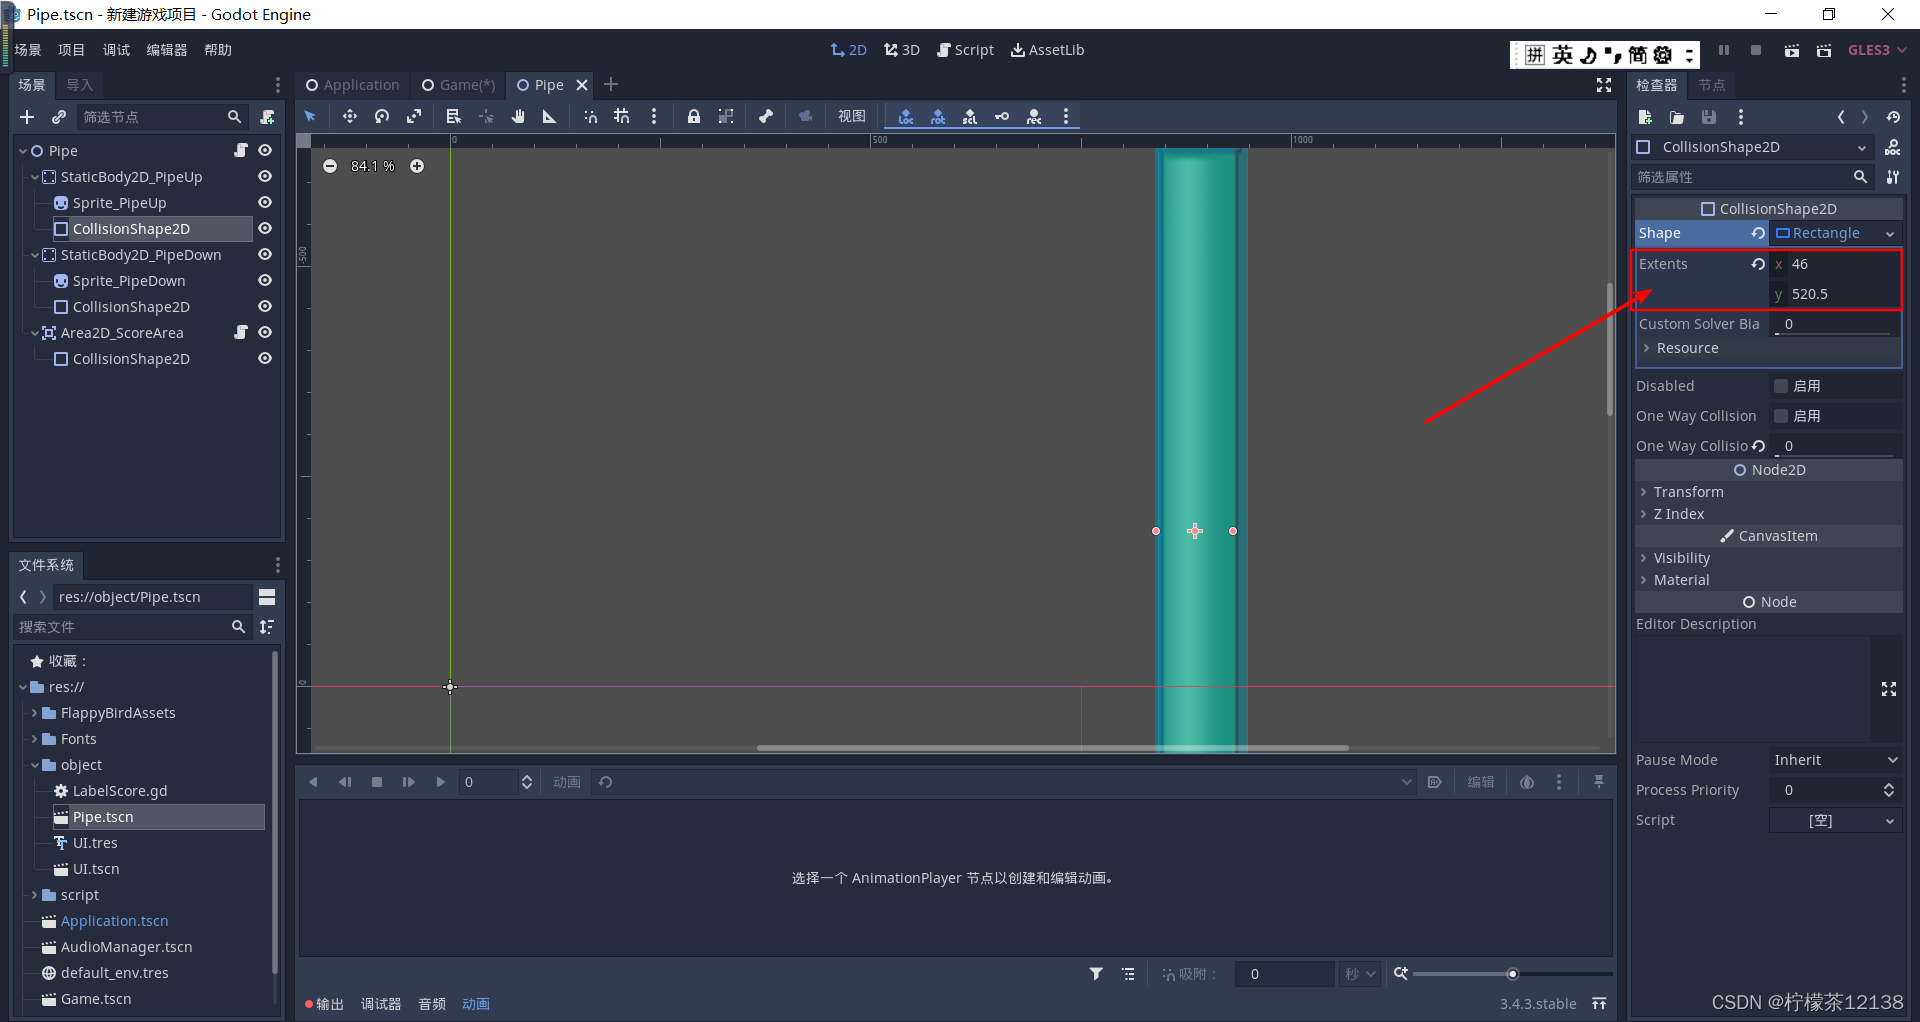Zoom out of the canvas with the minus icon
The height and width of the screenshot is (1022, 1920).
pos(330,166)
